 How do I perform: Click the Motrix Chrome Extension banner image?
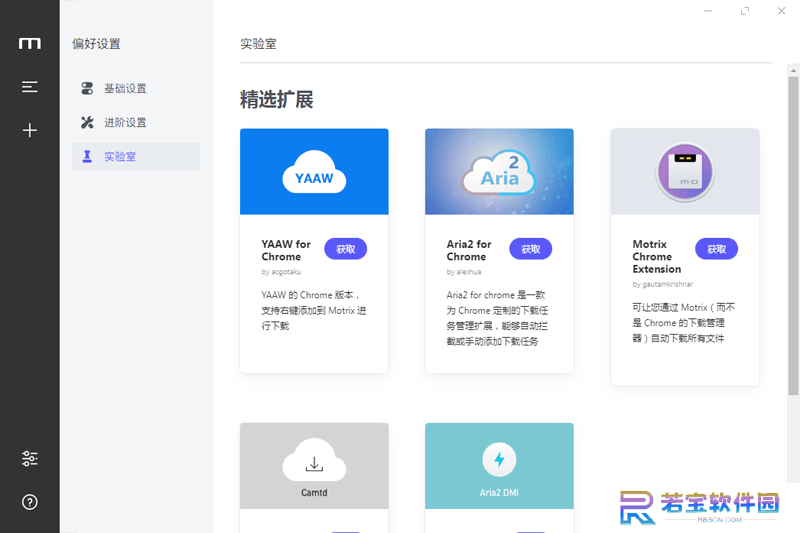tap(685, 171)
